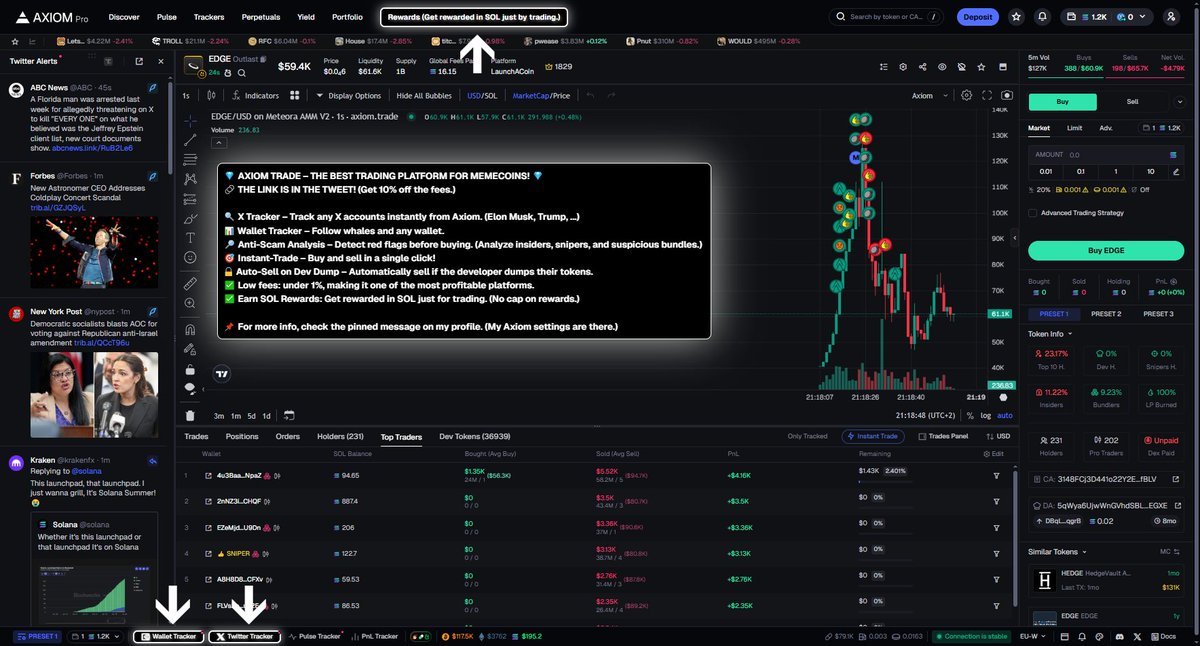The height and width of the screenshot is (646, 1200).
Task: Select the Limit order tab
Action: (1074, 128)
